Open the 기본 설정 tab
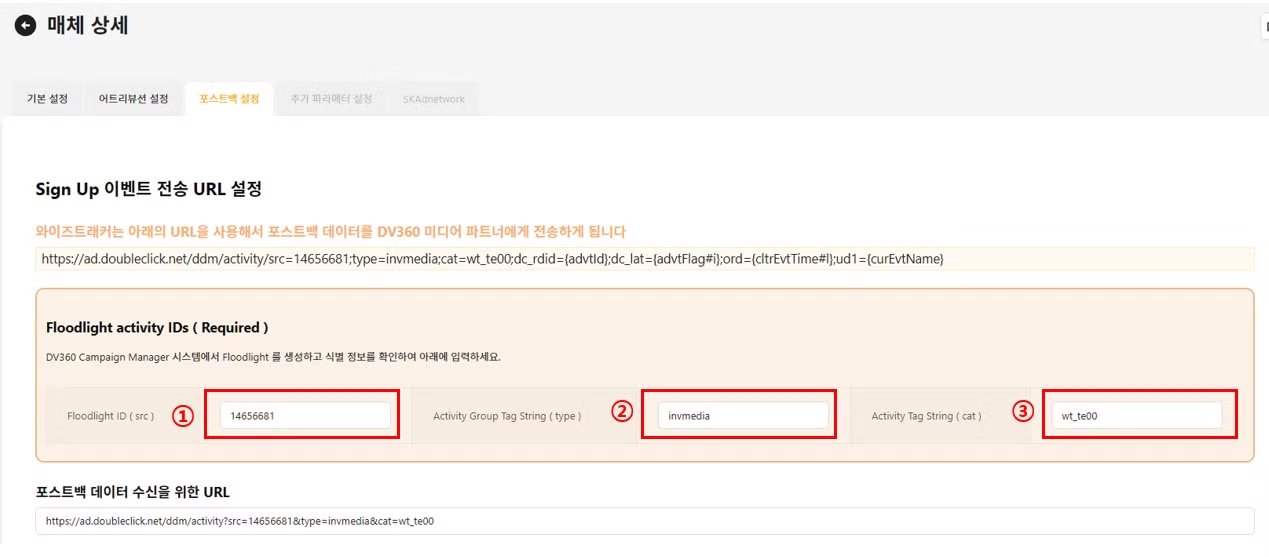Image resolution: width=1269 pixels, height=557 pixels. (47, 99)
